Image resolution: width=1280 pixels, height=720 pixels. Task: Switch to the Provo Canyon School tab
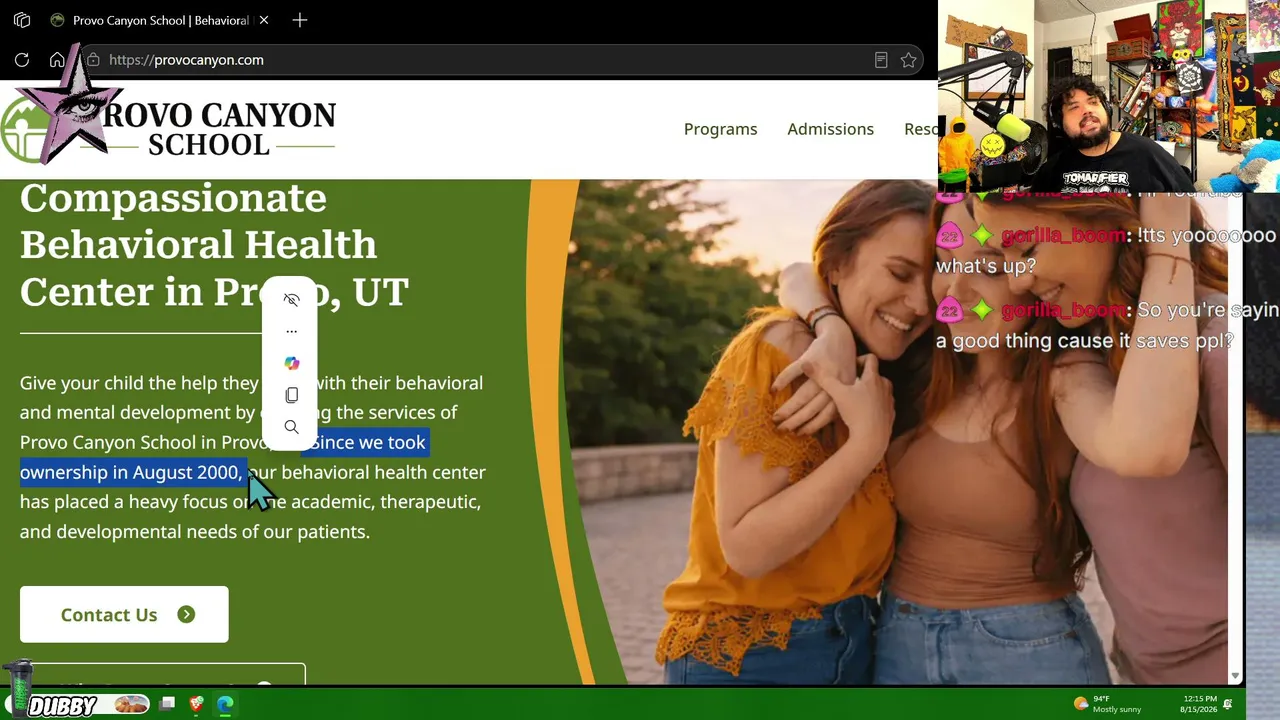[160, 20]
